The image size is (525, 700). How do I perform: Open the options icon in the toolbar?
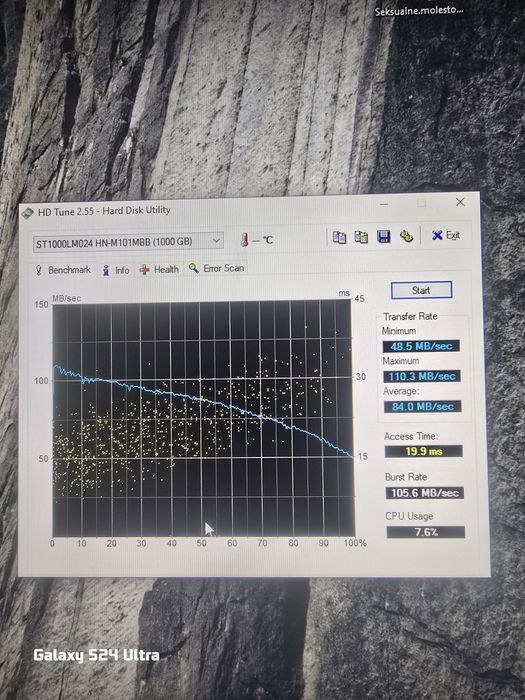click(x=406, y=236)
